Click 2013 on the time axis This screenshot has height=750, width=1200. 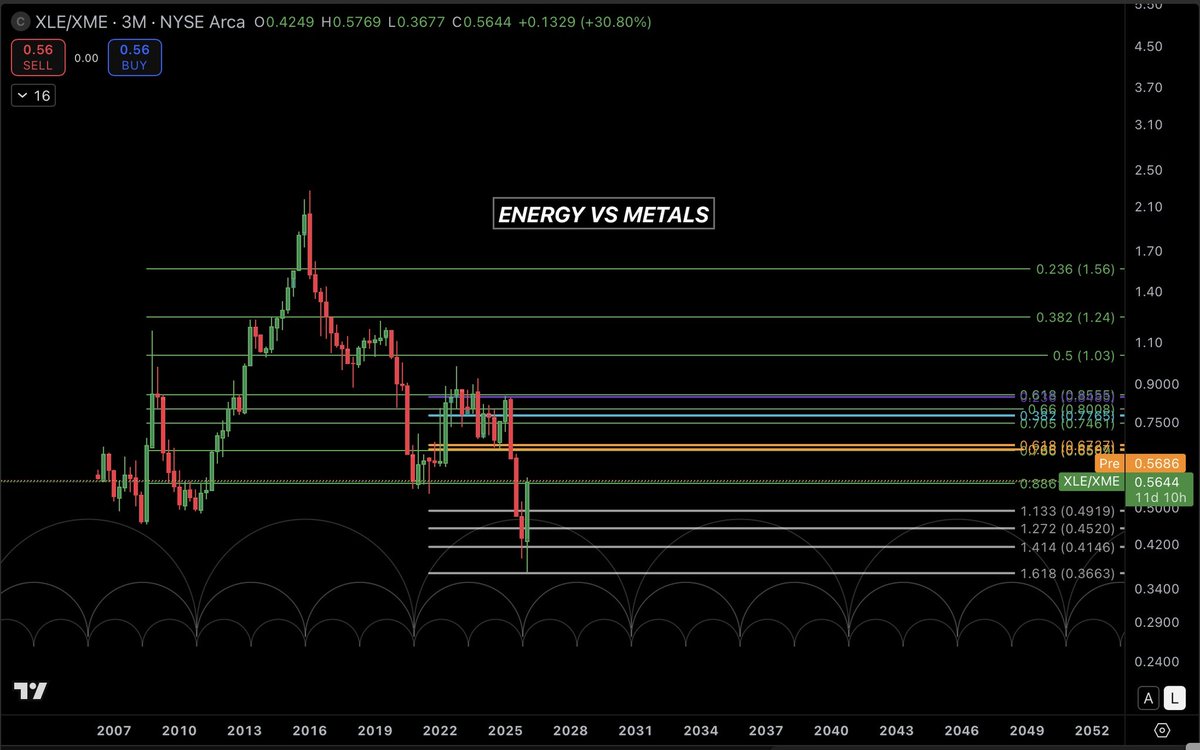(244, 731)
